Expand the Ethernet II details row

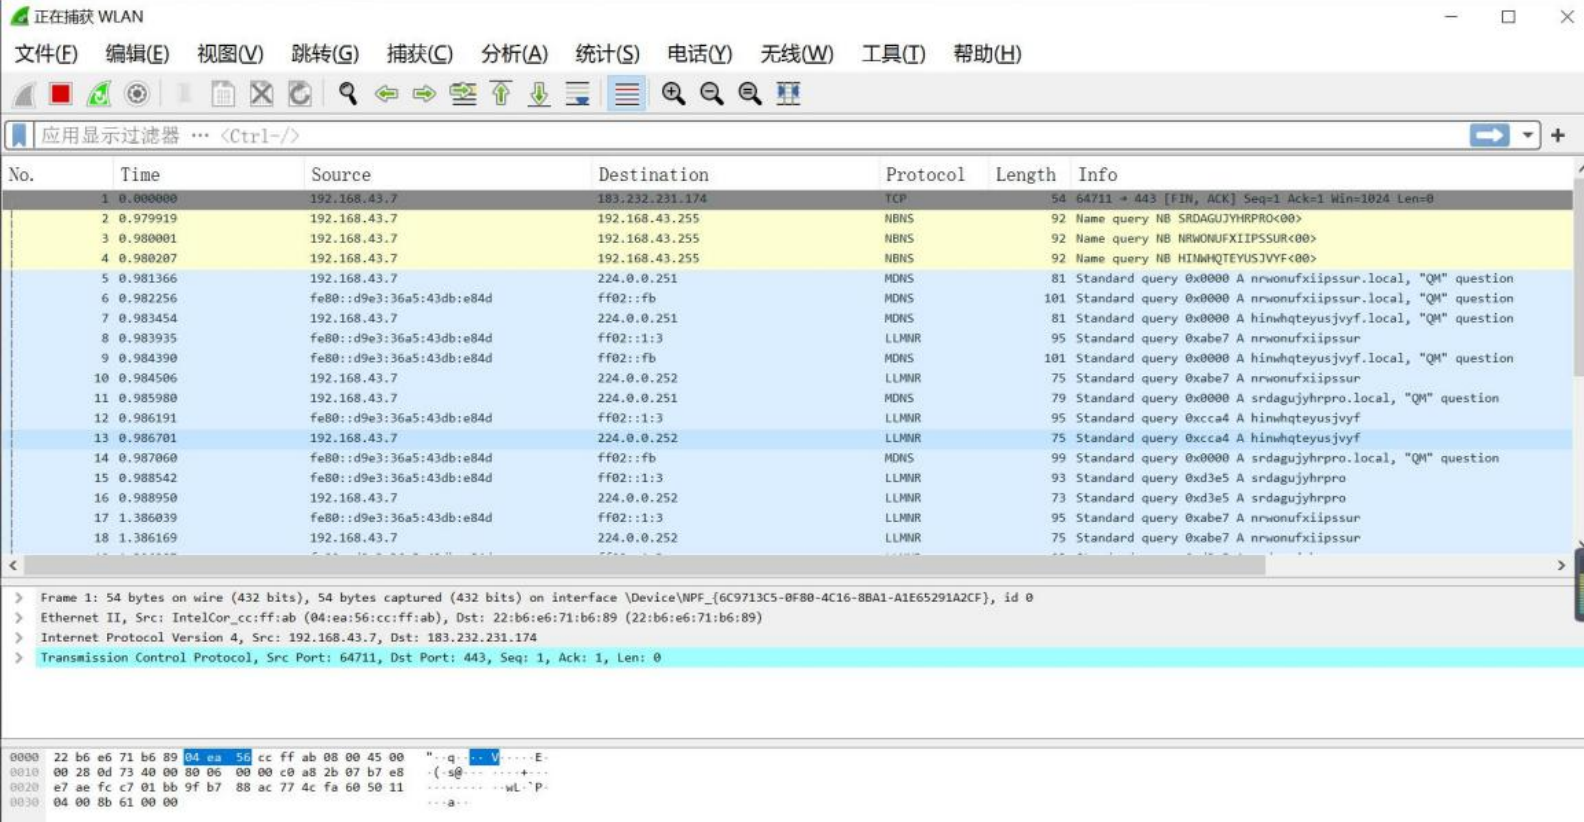point(19,617)
